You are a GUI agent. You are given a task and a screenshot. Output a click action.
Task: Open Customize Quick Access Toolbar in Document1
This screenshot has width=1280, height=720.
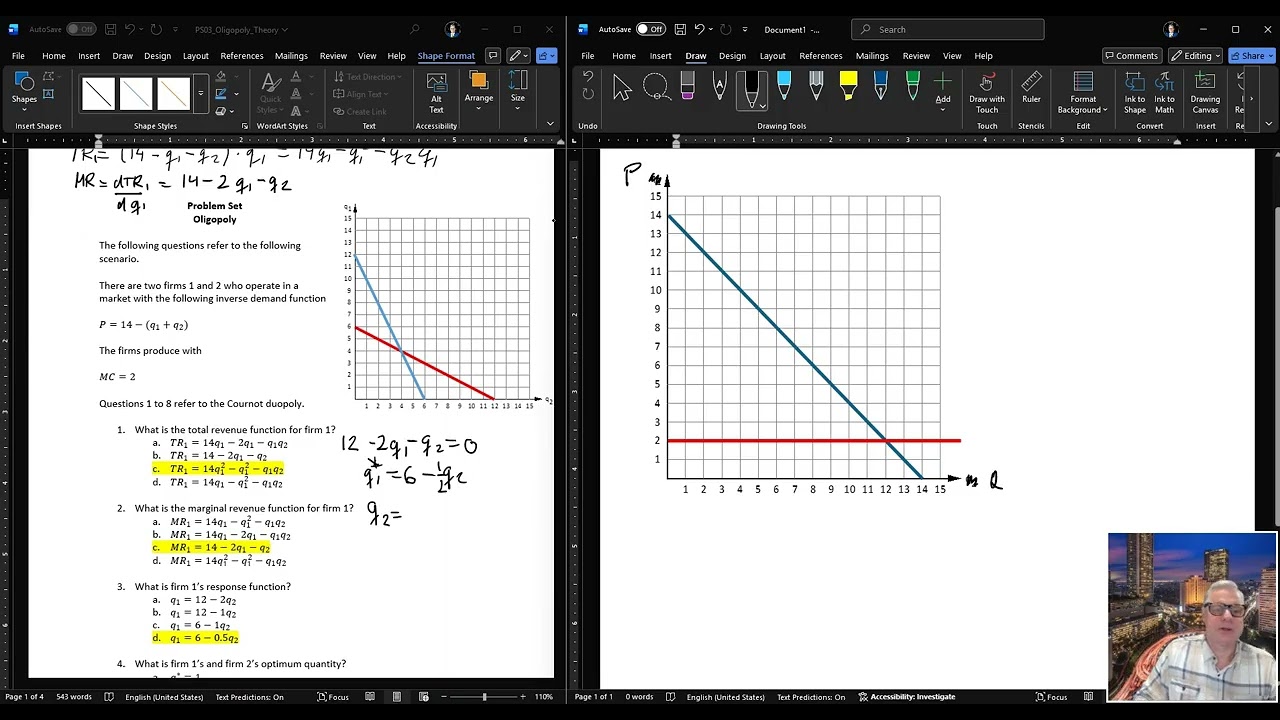(x=745, y=29)
